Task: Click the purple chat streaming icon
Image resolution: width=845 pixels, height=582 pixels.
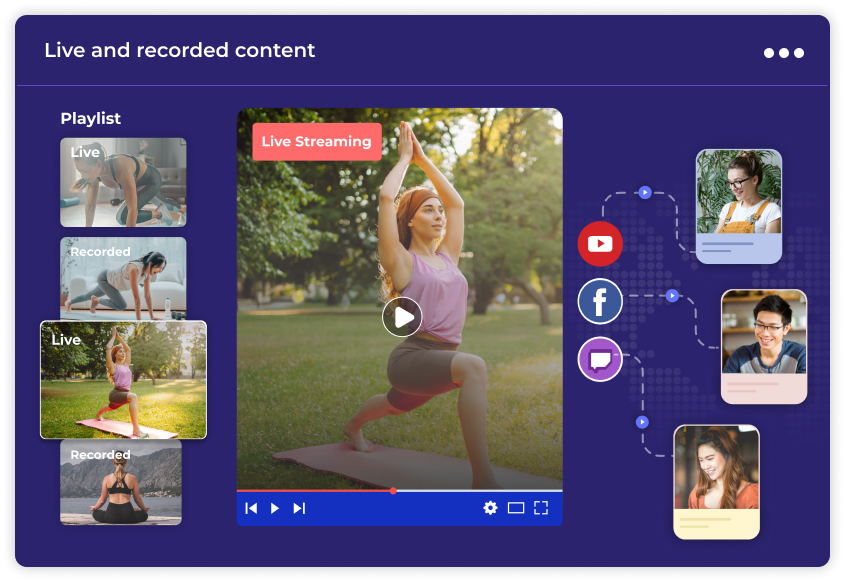Action: (600, 359)
